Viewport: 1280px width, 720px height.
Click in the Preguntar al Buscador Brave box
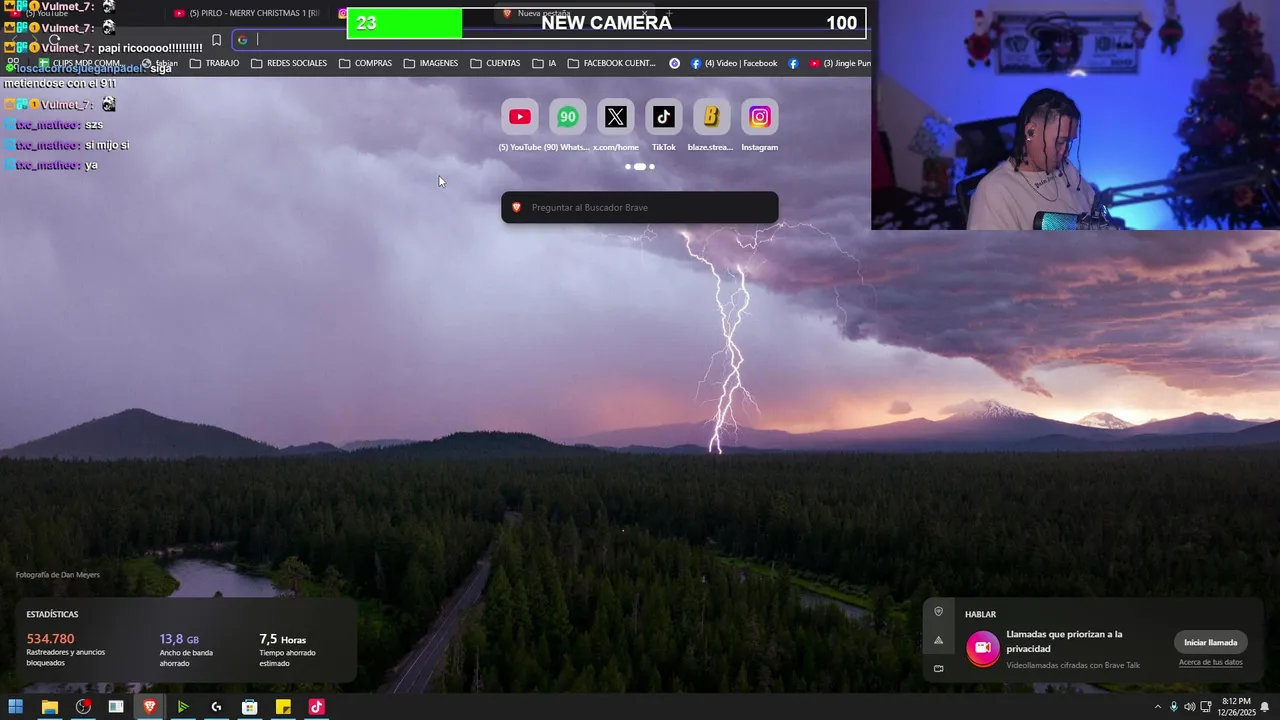(640, 207)
